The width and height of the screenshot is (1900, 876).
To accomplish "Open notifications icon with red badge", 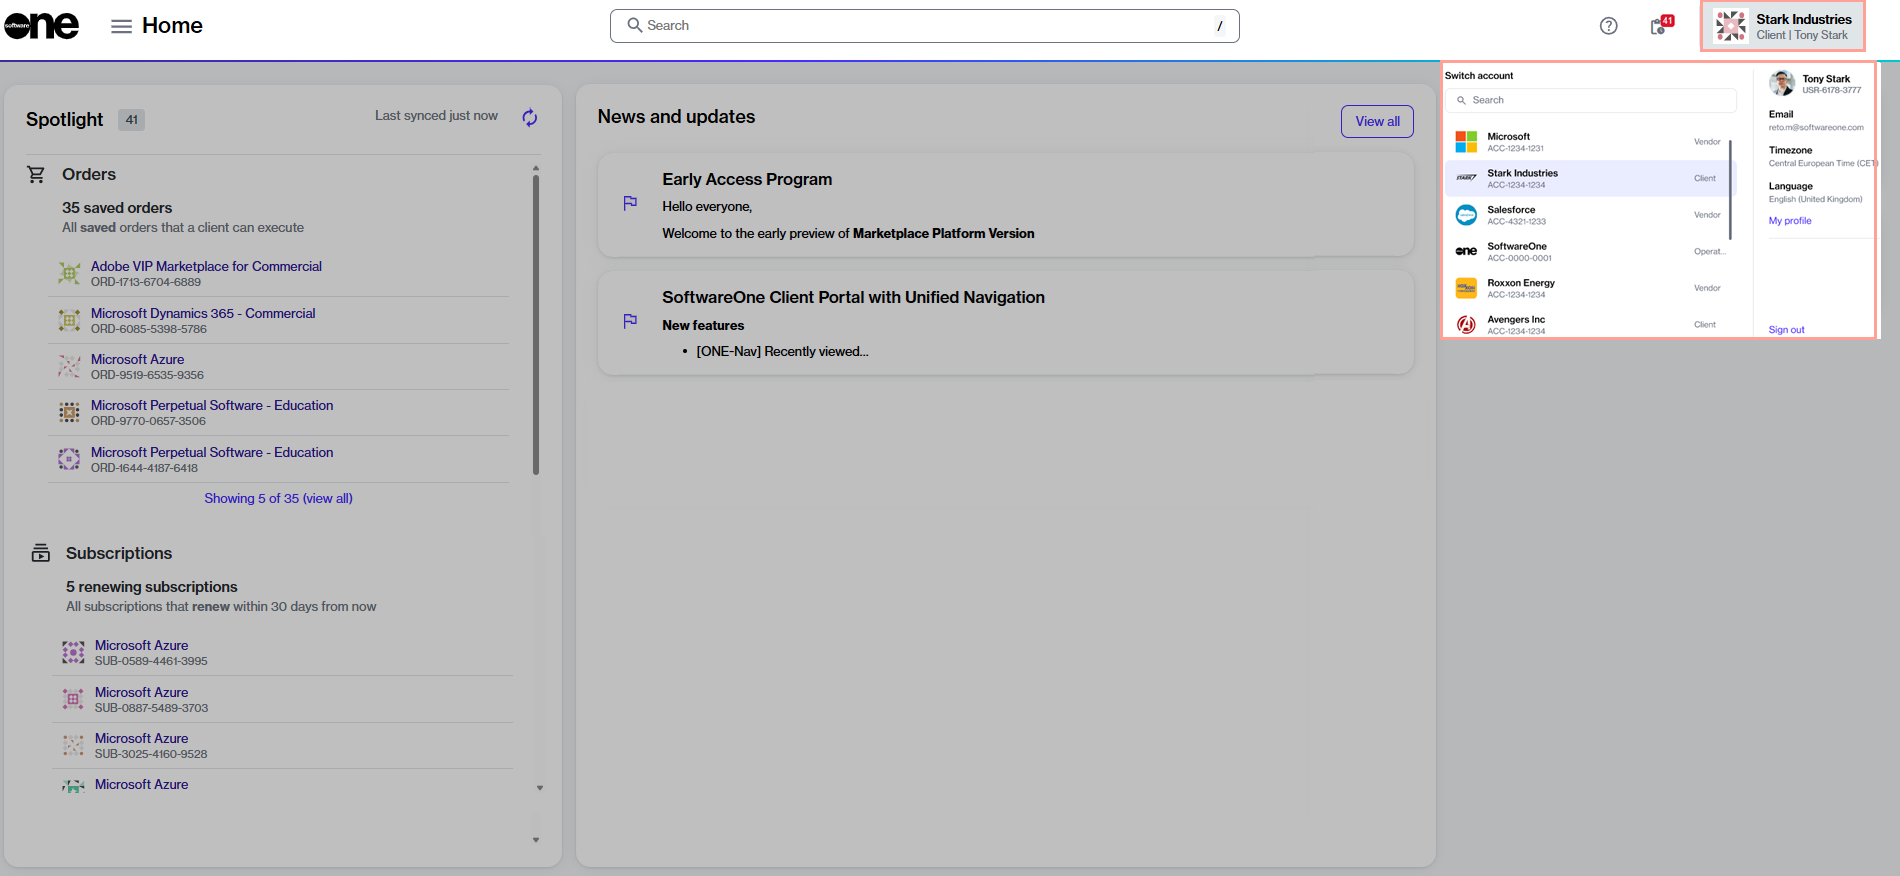I will coord(1659,26).
